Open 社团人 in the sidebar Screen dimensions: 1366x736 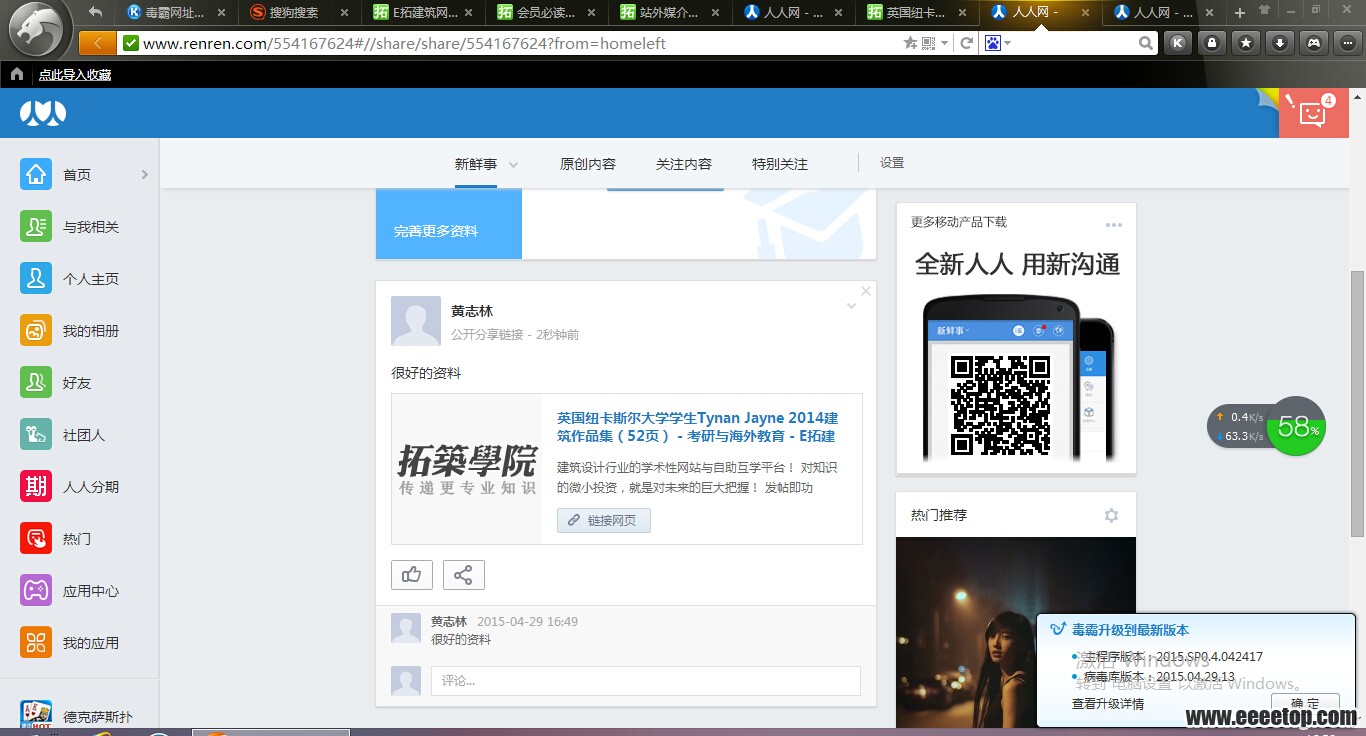tap(36, 434)
